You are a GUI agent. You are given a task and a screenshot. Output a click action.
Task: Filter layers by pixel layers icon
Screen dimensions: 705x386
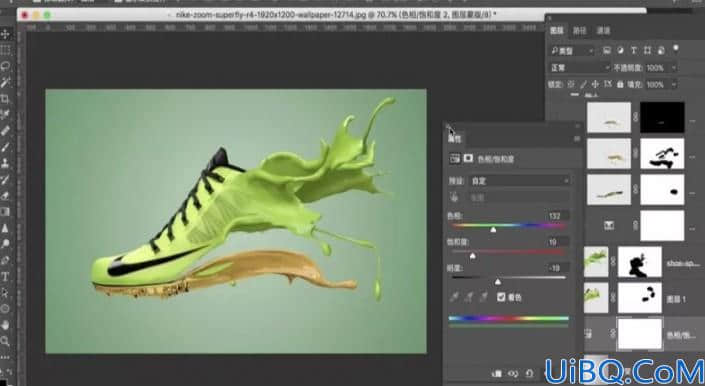[607, 50]
